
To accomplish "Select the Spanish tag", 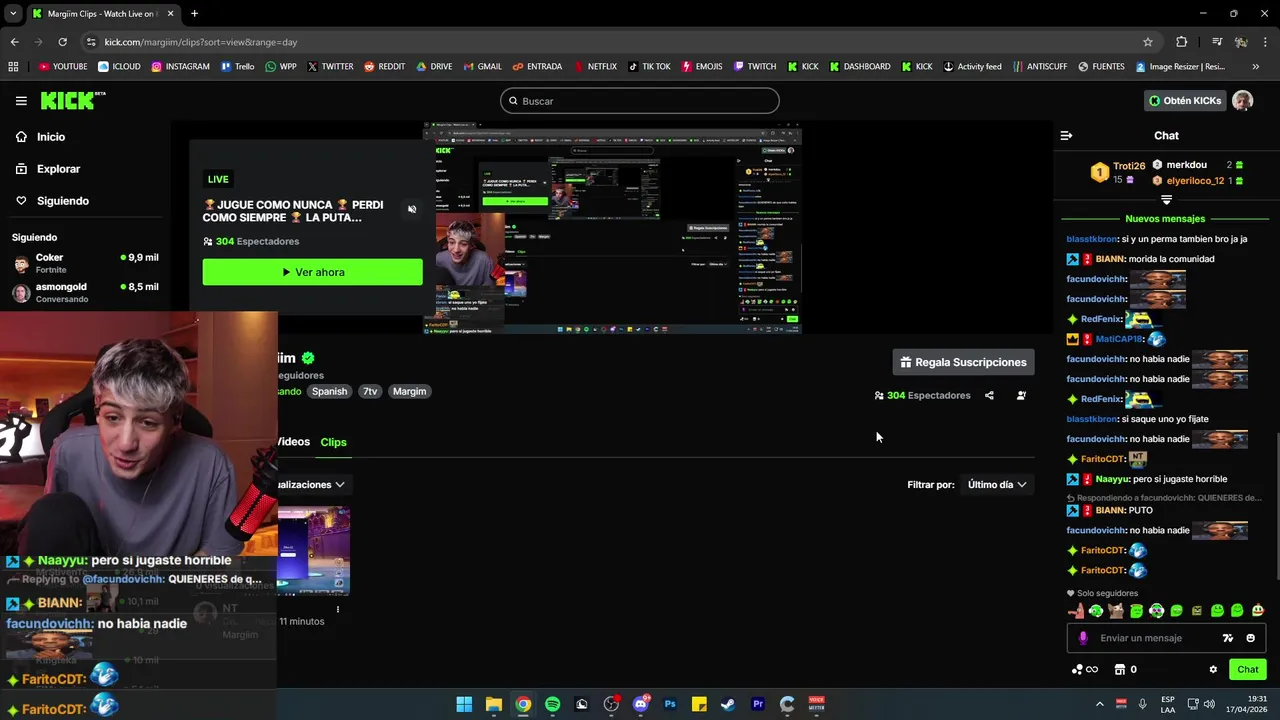I will 329,391.
